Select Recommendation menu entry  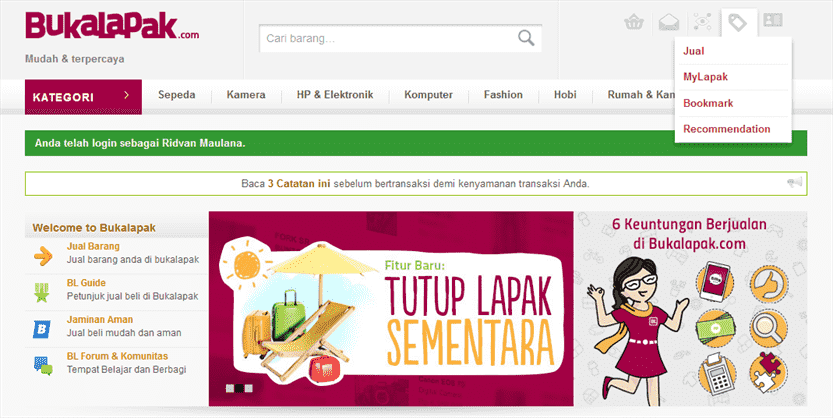pos(726,129)
